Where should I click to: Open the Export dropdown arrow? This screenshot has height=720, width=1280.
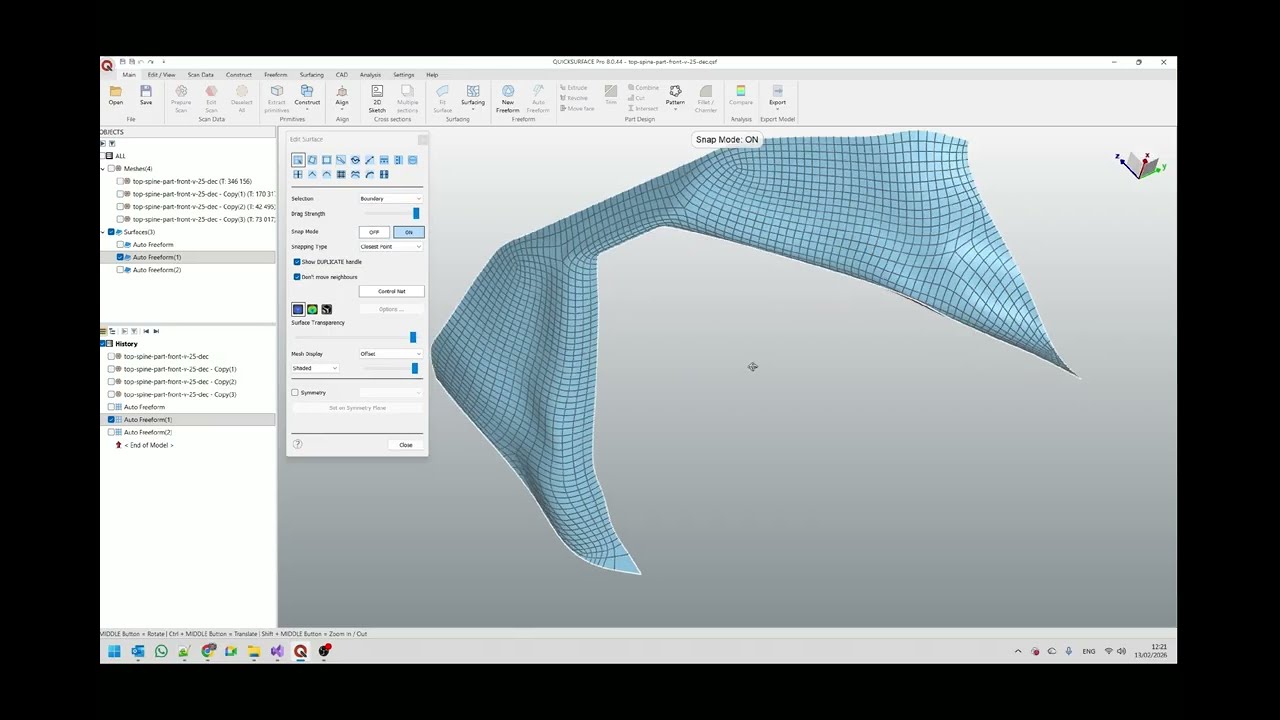777,110
